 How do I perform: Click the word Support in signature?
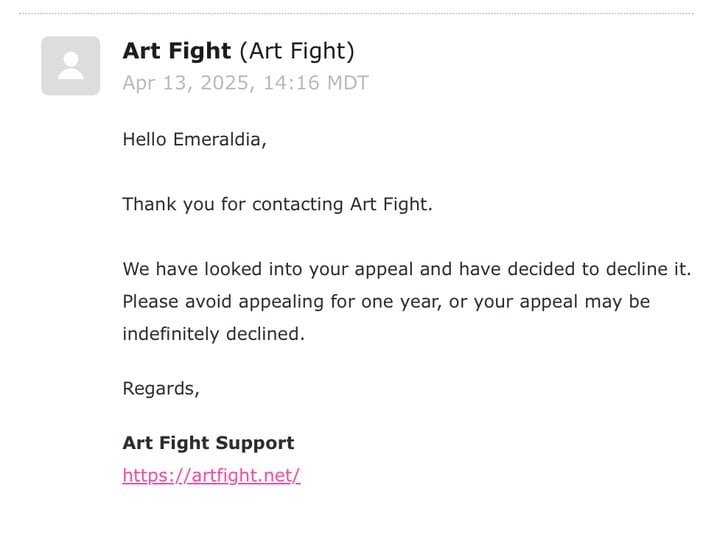tap(255, 444)
